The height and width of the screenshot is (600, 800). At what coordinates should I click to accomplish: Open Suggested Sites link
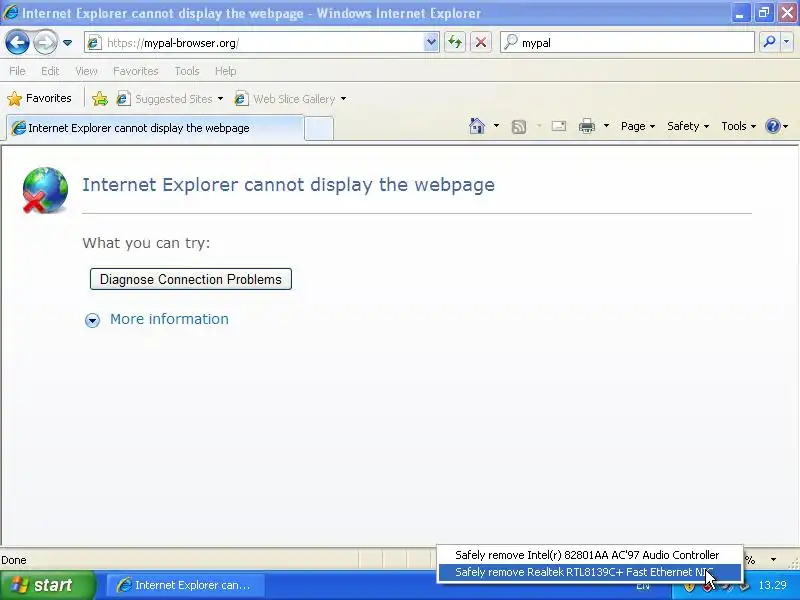tap(170, 98)
